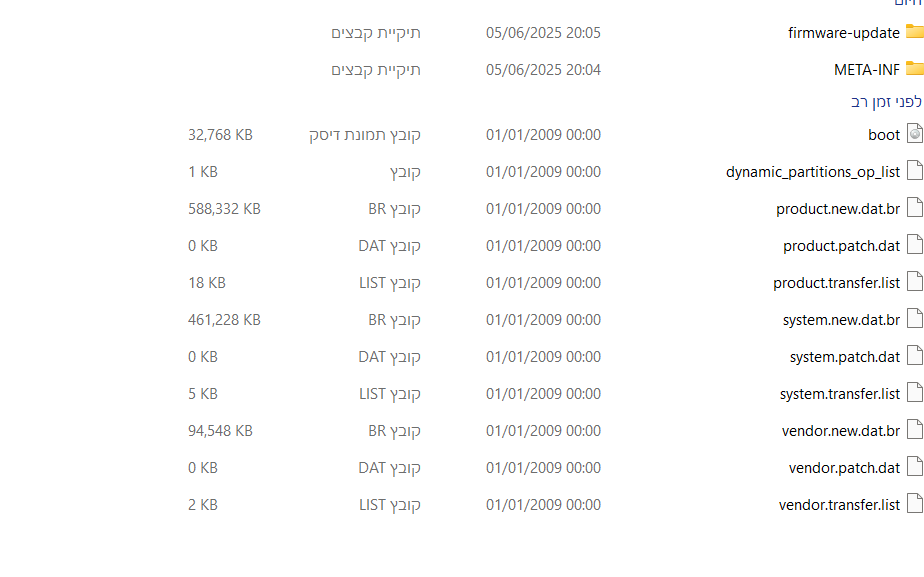Select the dynamic_partitions_op_list file icon
The height and width of the screenshot is (577, 924).
[x=915, y=171]
